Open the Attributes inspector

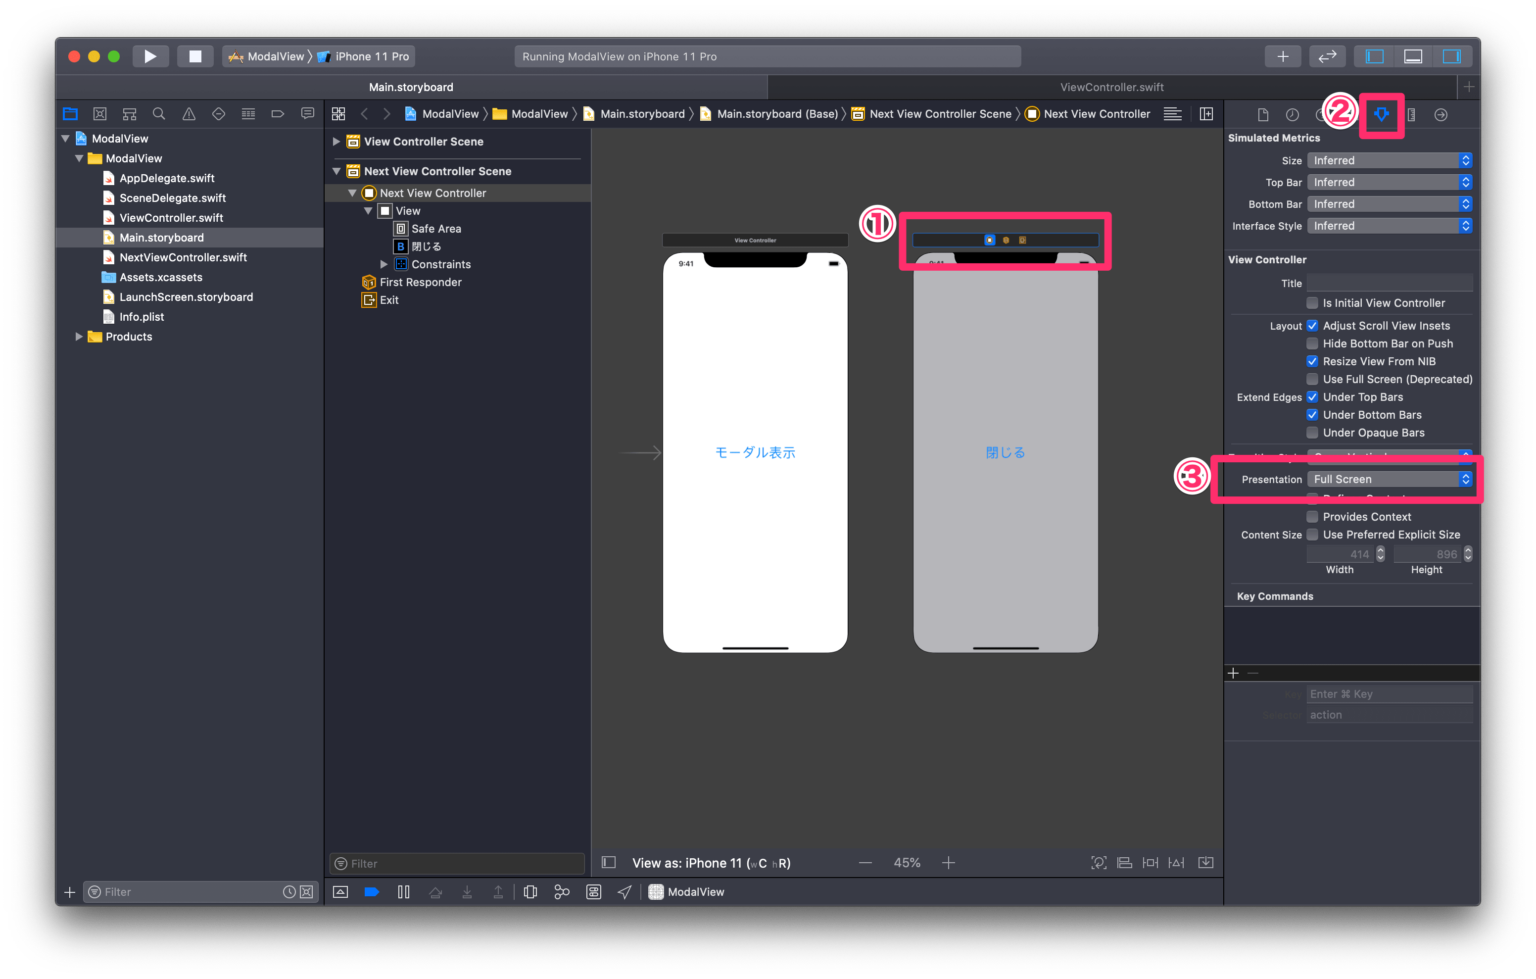click(1381, 114)
